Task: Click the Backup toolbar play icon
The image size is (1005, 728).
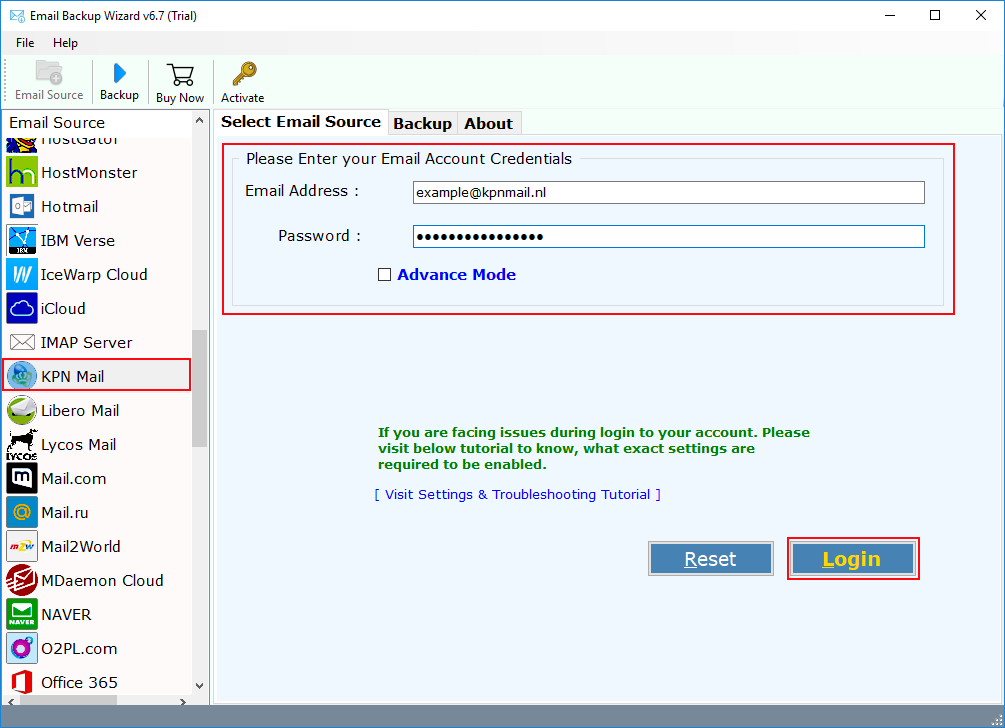Action: 119,73
